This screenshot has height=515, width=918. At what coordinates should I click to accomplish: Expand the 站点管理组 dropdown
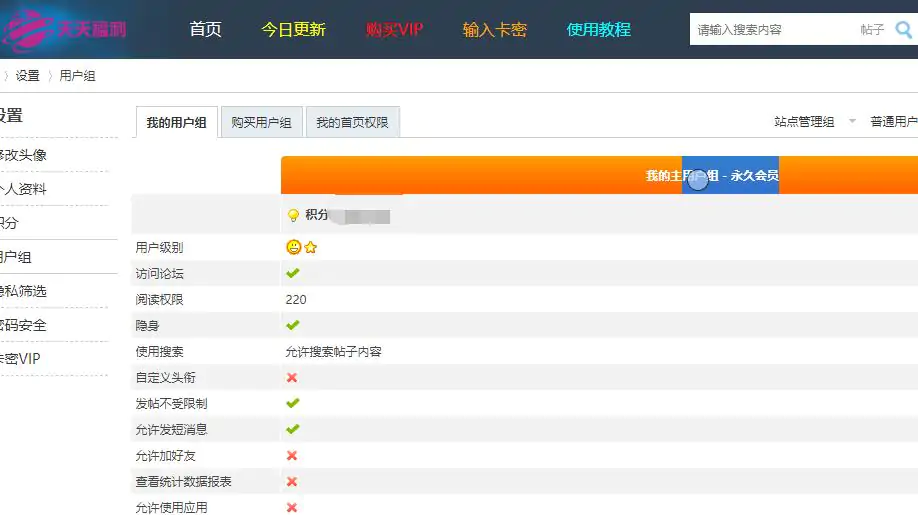[814, 122]
